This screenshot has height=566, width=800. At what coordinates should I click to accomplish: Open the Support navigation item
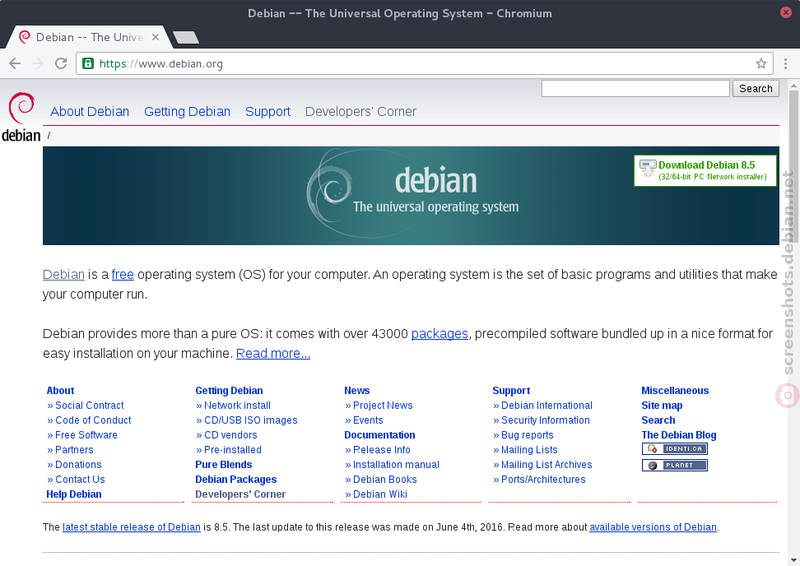click(x=268, y=112)
